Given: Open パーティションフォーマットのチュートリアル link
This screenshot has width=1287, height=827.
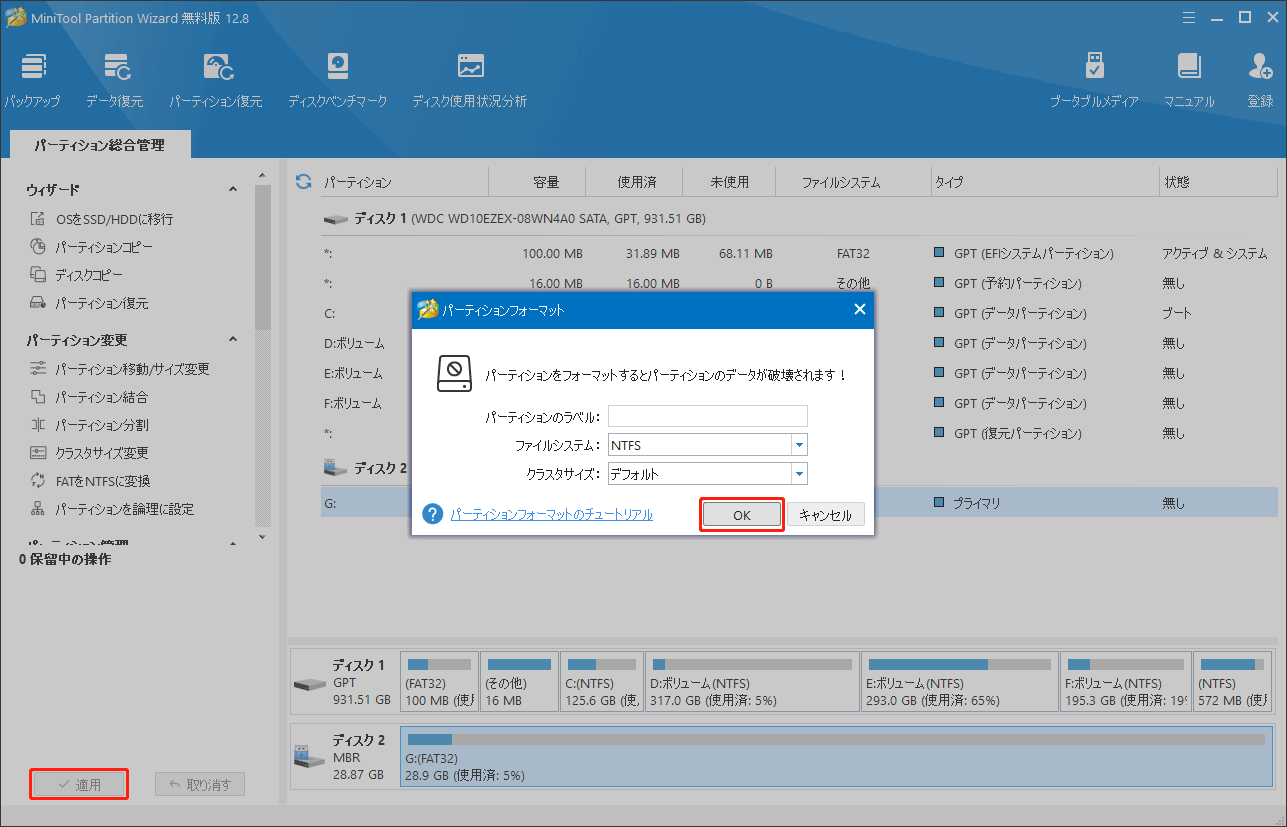Looking at the screenshot, I should click(552, 514).
